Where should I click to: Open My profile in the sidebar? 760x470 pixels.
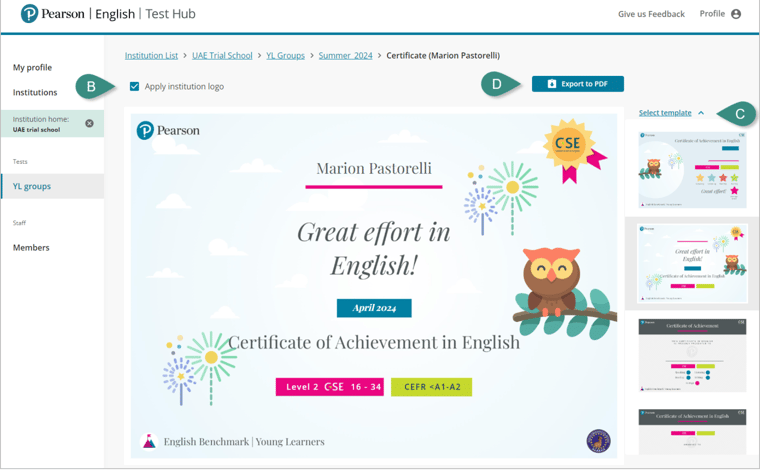click(32, 67)
